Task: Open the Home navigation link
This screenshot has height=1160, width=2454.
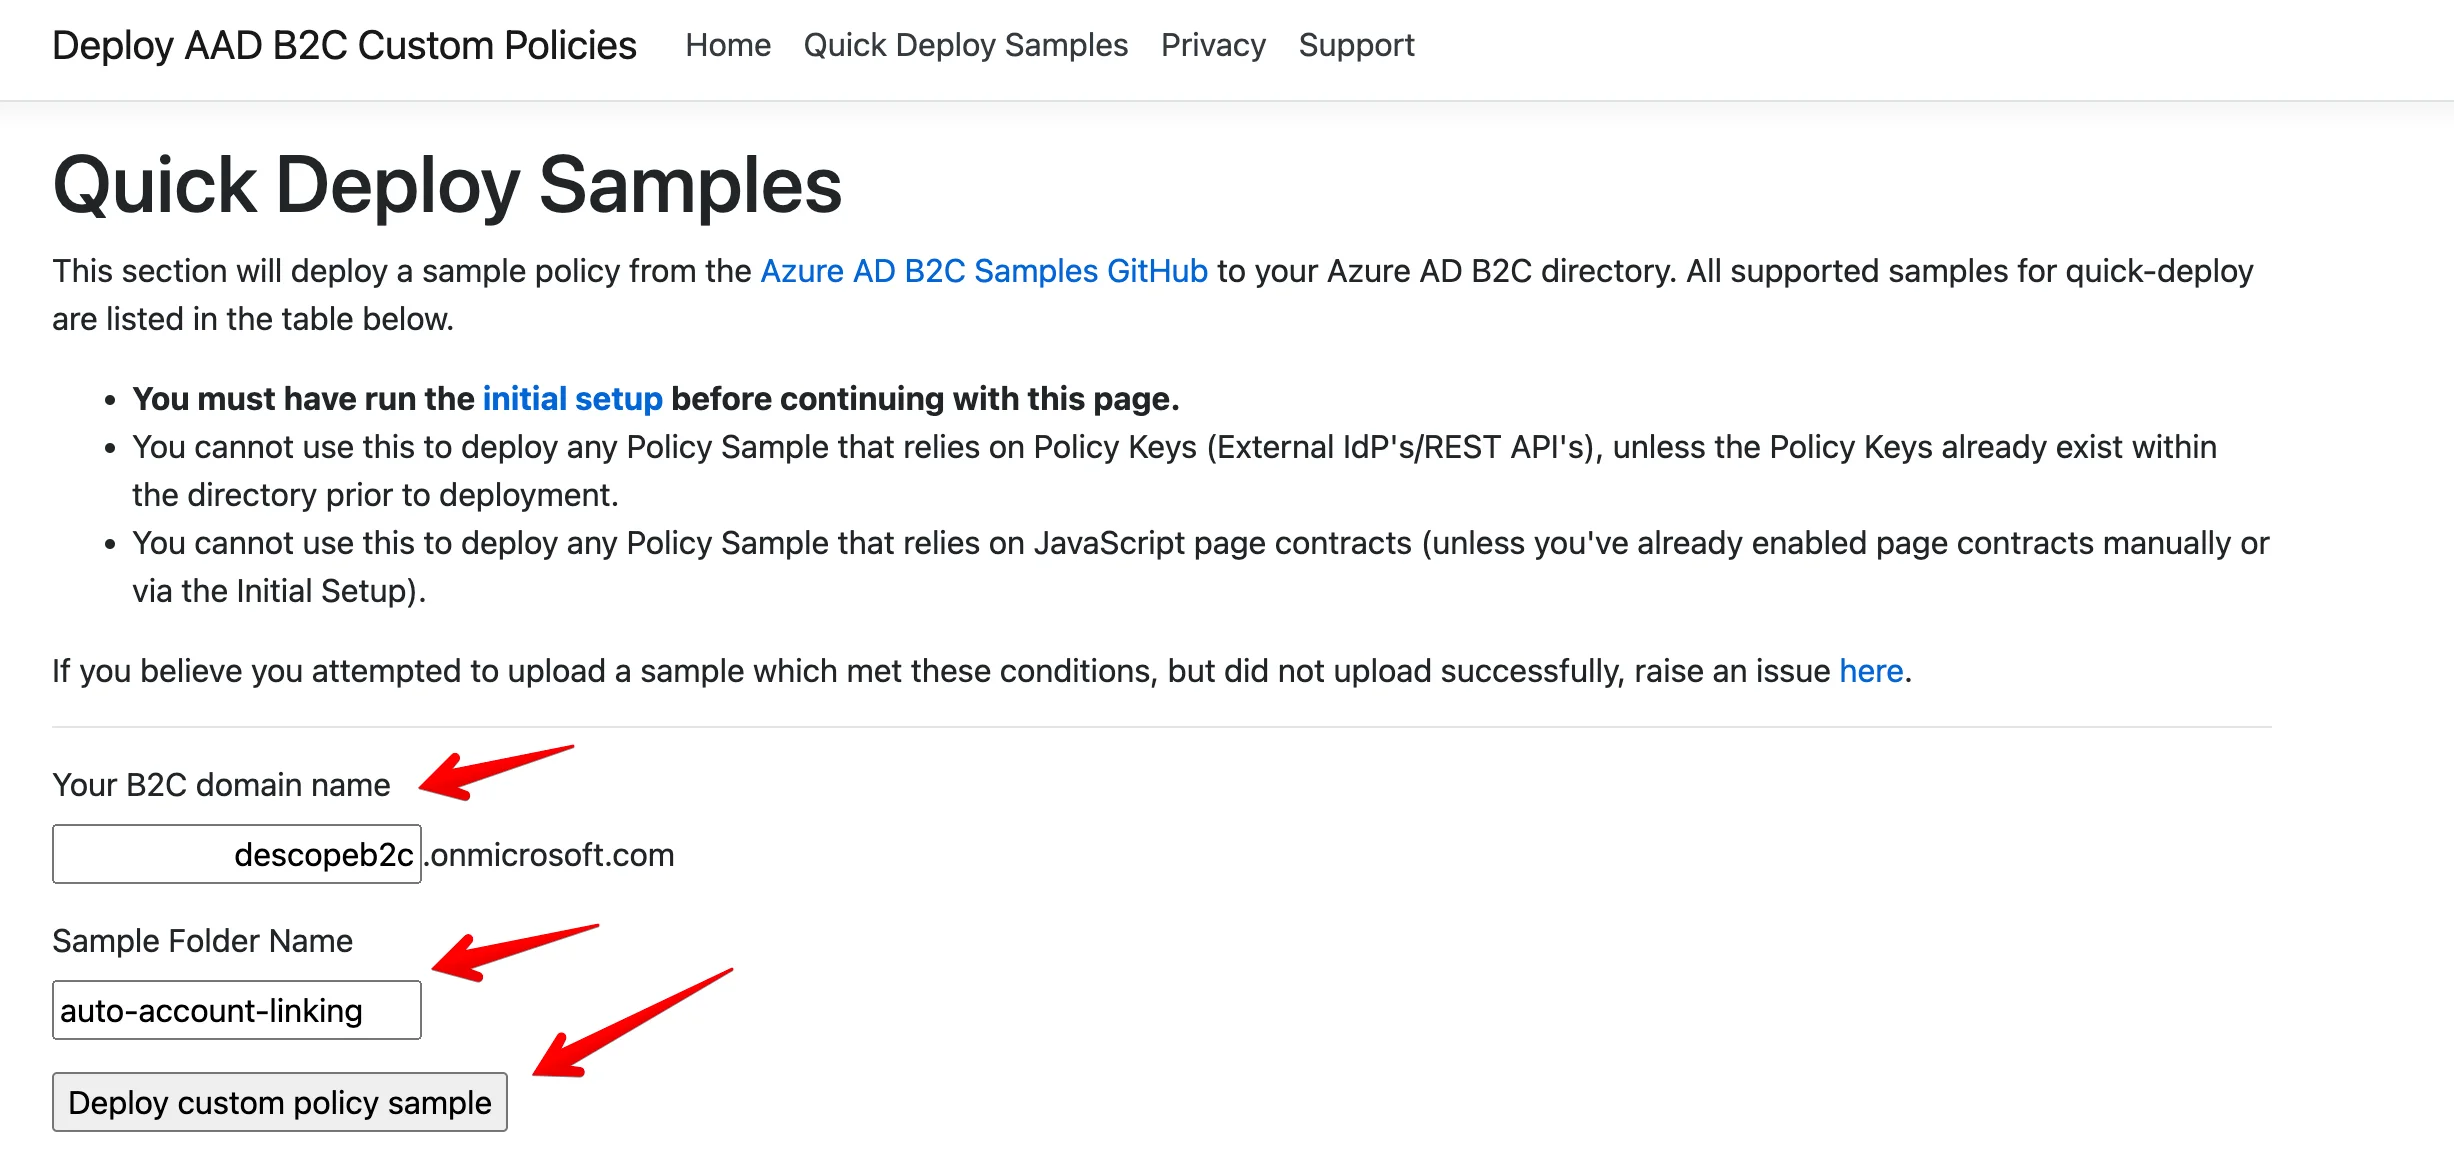Action: [728, 45]
